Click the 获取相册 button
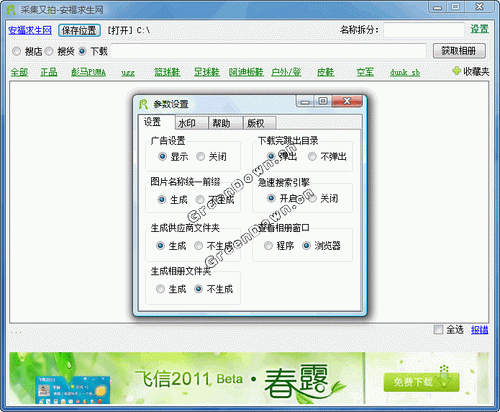The width and height of the screenshot is (500, 412). pos(459,51)
